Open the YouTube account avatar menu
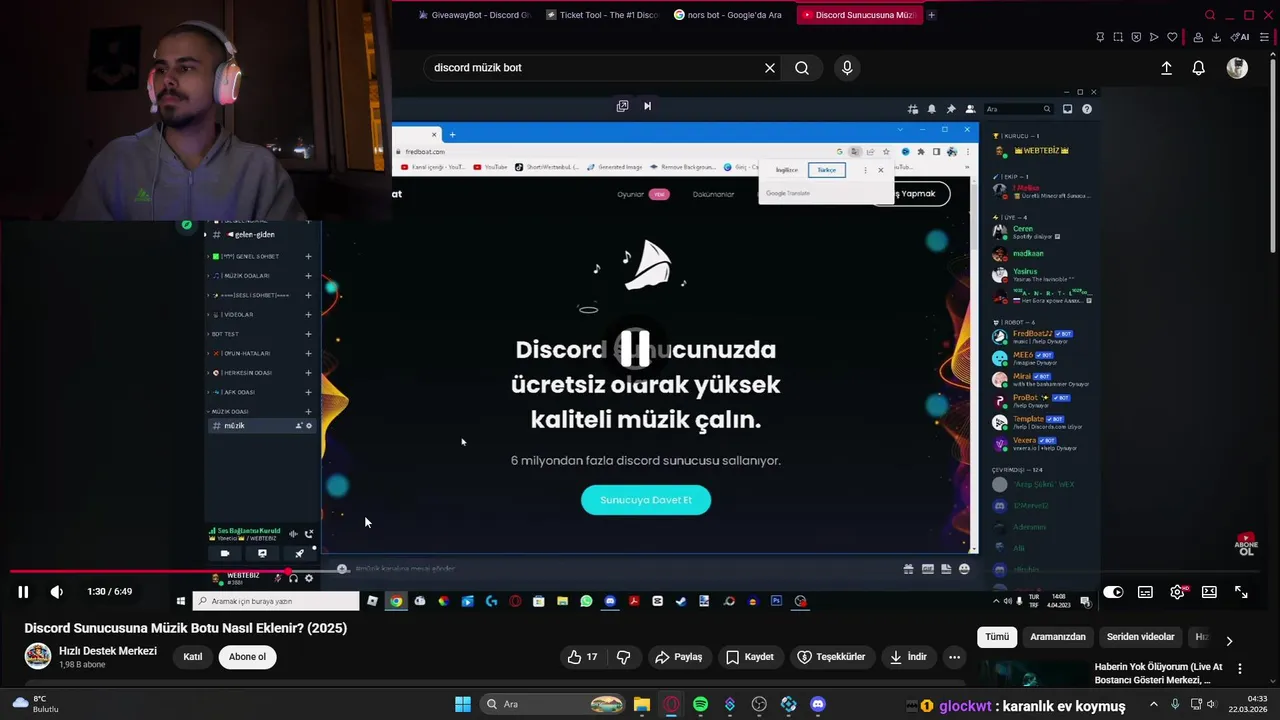This screenshot has width=1280, height=720. [1238, 68]
